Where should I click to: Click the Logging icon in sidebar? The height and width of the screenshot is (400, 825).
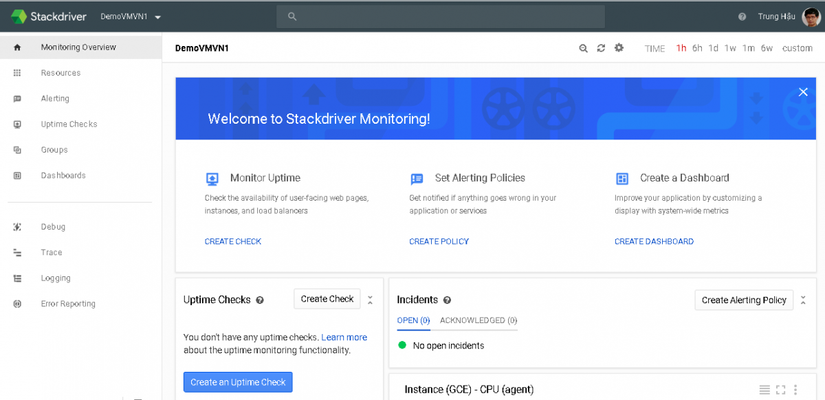[x=17, y=278]
